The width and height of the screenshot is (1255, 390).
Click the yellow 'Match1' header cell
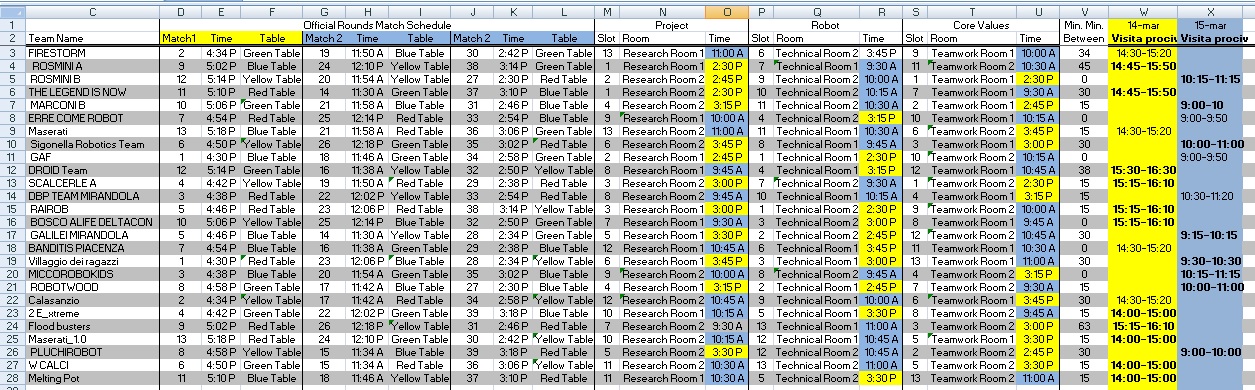pyautogui.click(x=181, y=37)
